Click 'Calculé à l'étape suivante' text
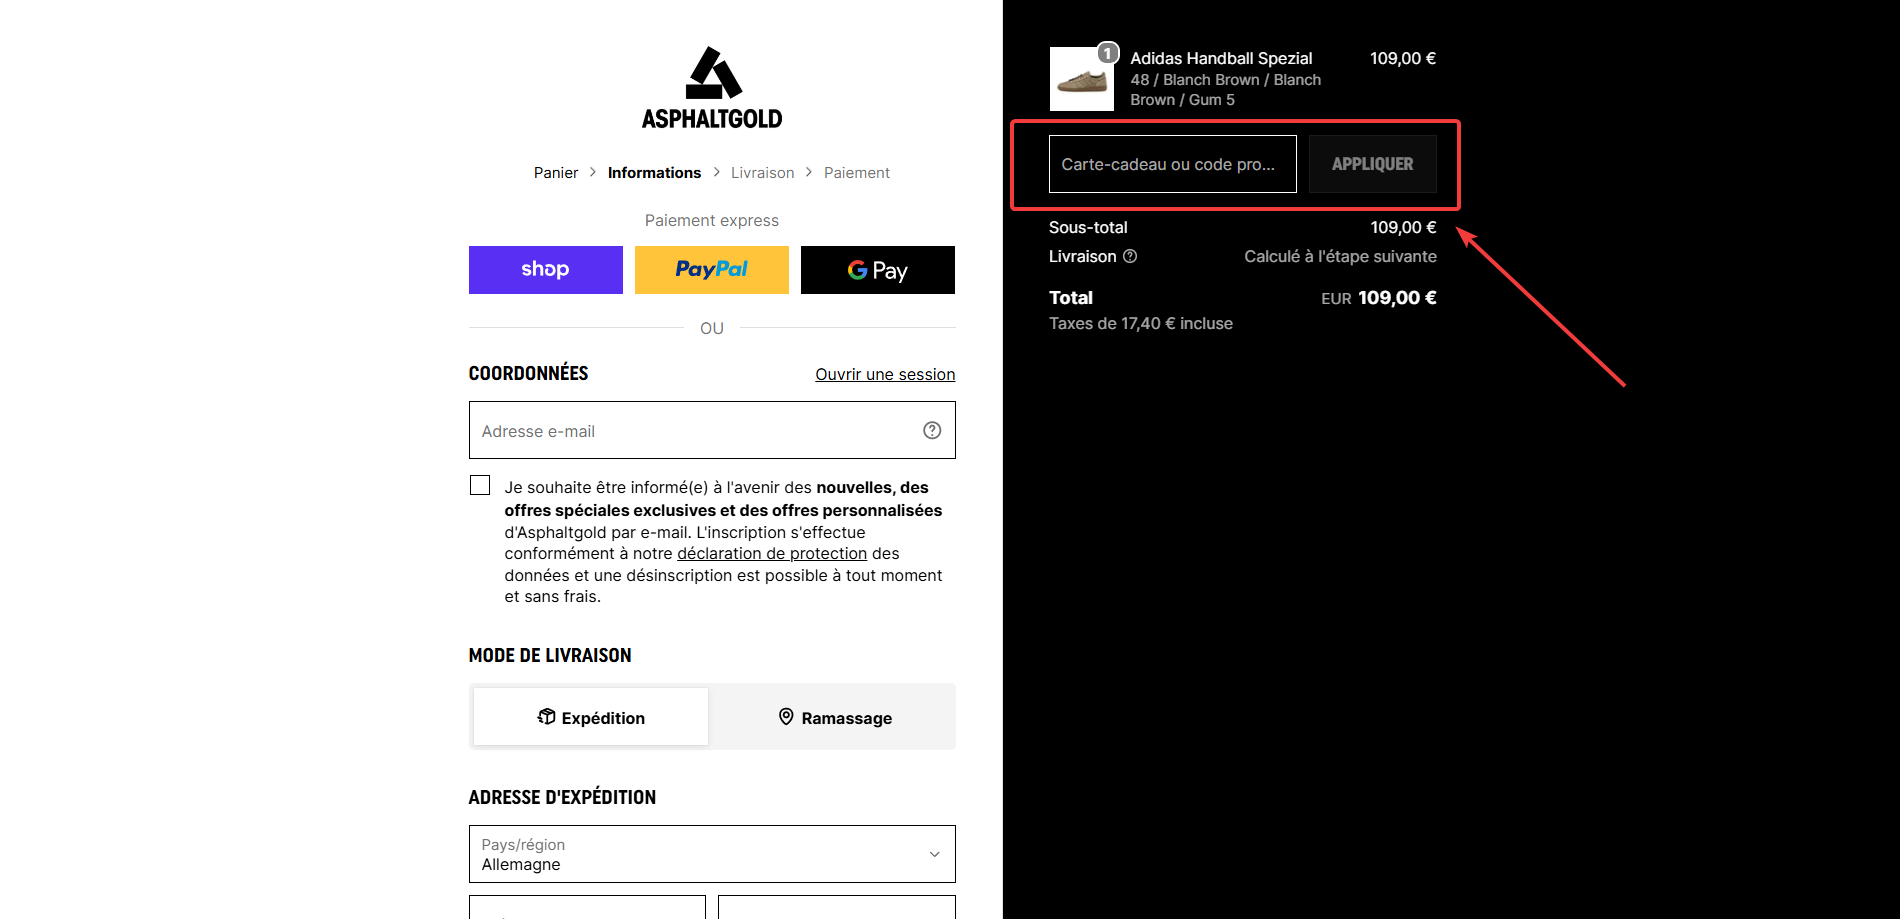The width and height of the screenshot is (1900, 919). tap(1340, 256)
